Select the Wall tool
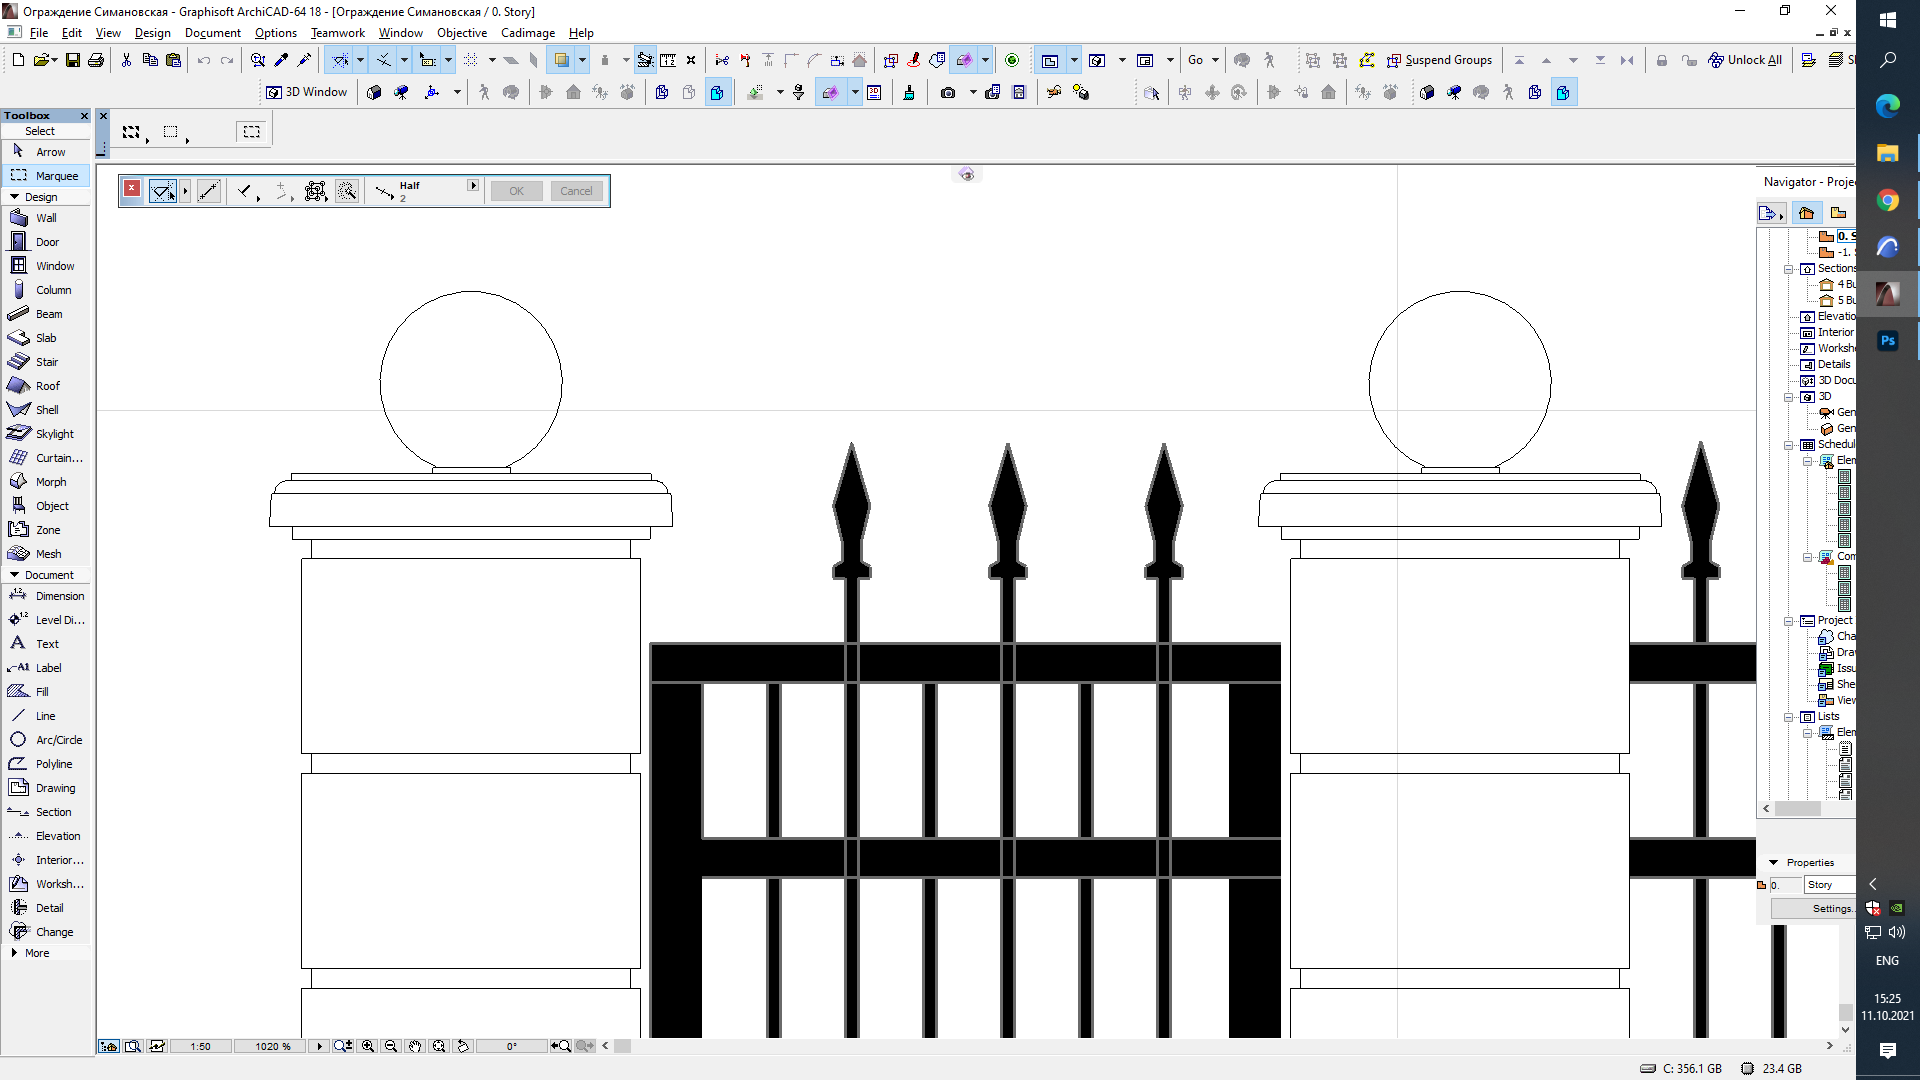1920x1080 pixels. click(46, 218)
